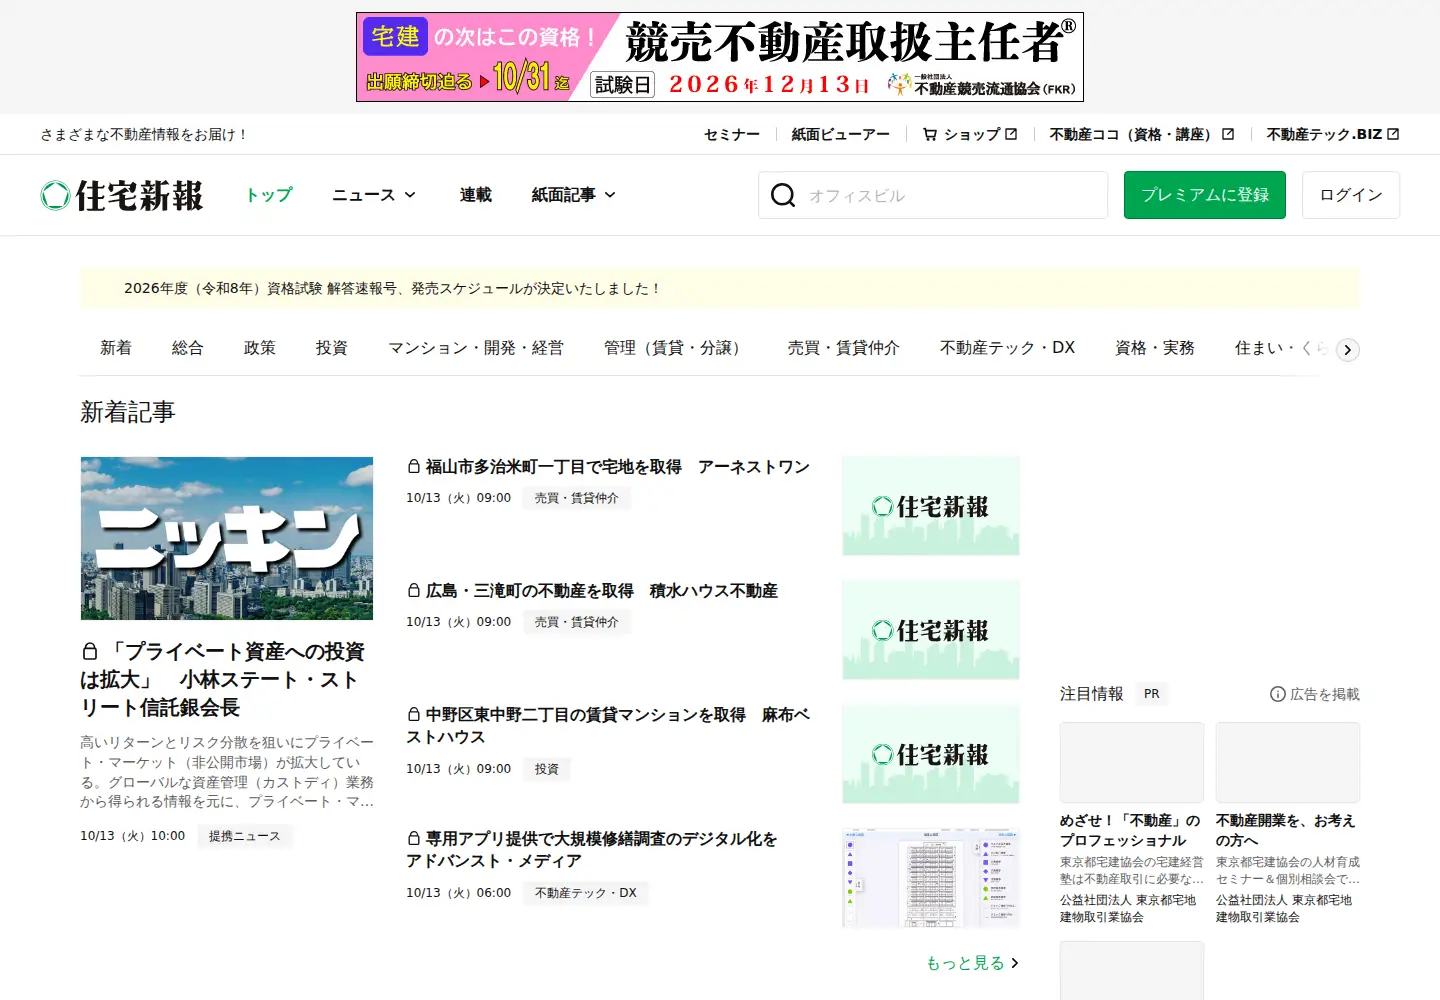
Task: Click the 不動産テック・DX tag under アドバンスト・メディア article
Action: (586, 893)
